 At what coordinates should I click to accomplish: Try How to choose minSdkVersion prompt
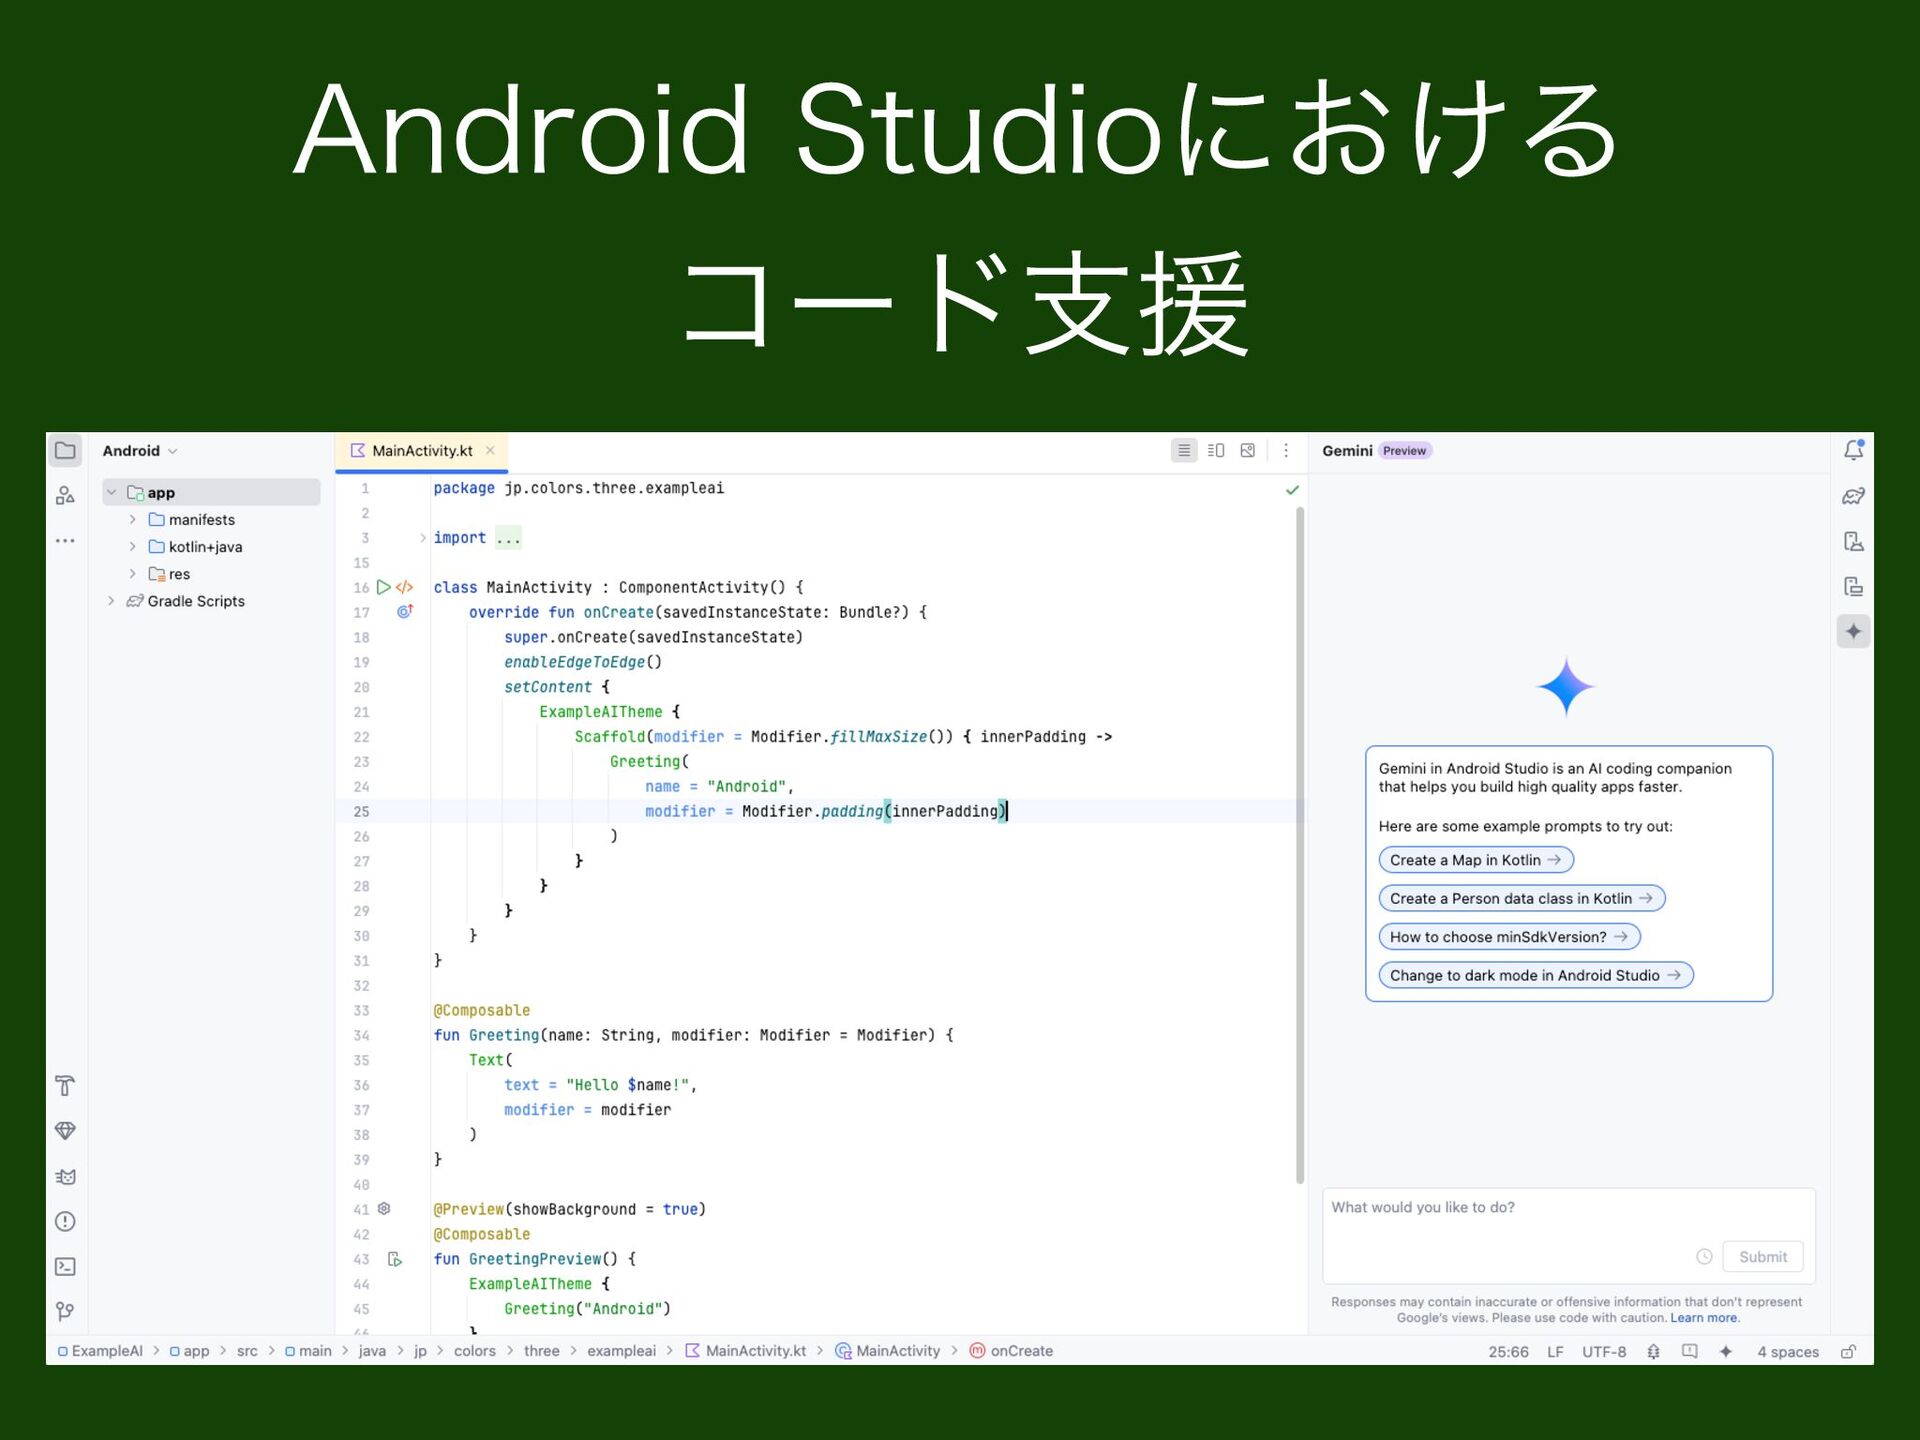1510,937
